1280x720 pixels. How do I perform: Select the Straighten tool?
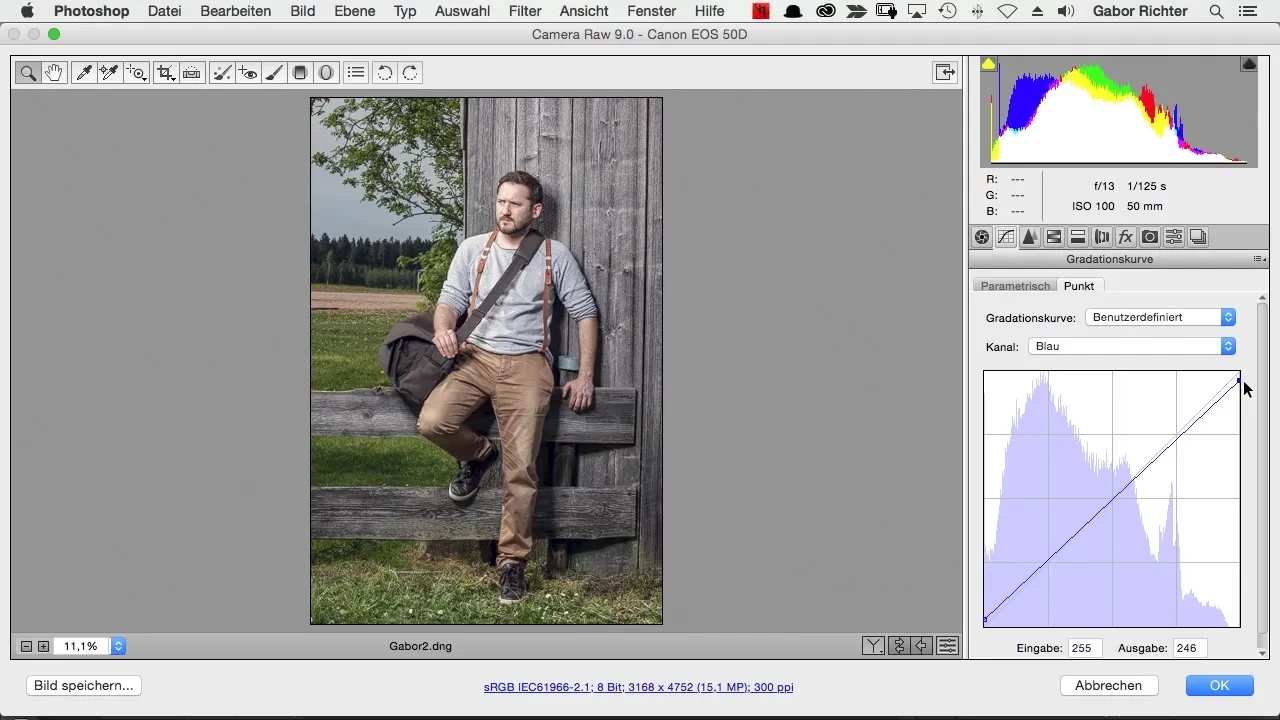point(192,73)
